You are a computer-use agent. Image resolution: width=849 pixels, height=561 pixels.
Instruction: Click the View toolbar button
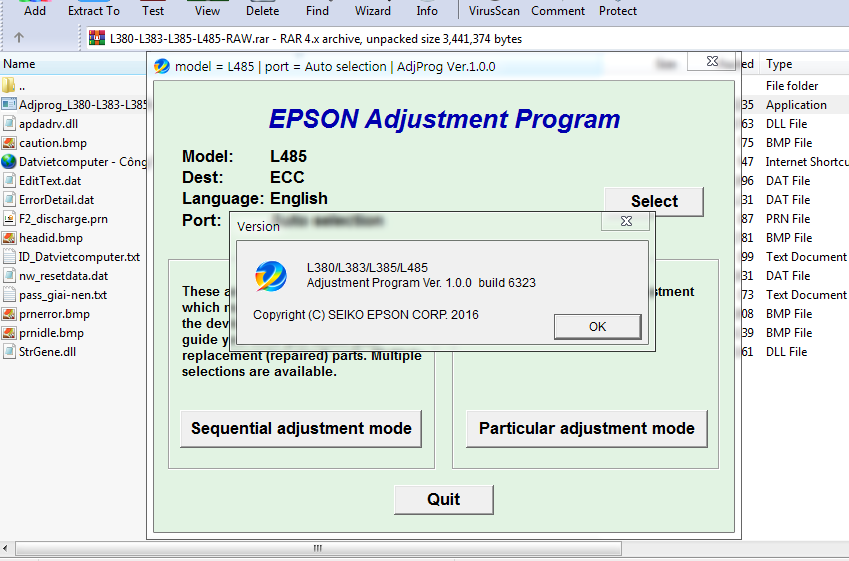[x=207, y=10]
